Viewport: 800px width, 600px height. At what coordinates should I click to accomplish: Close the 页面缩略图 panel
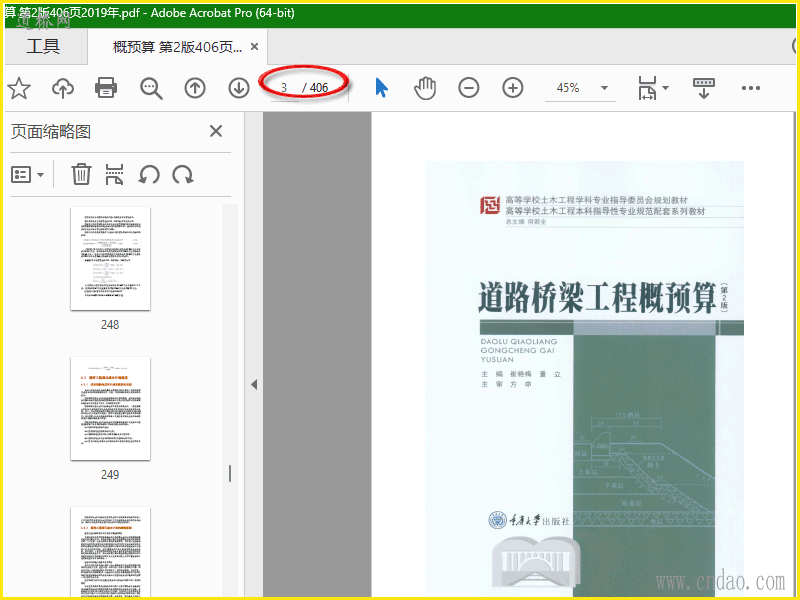point(216,131)
